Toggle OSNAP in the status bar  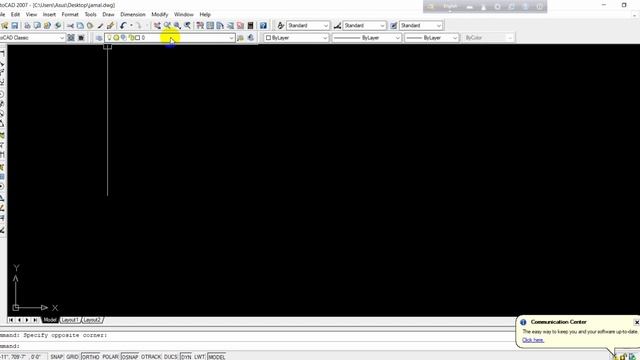[130, 357]
